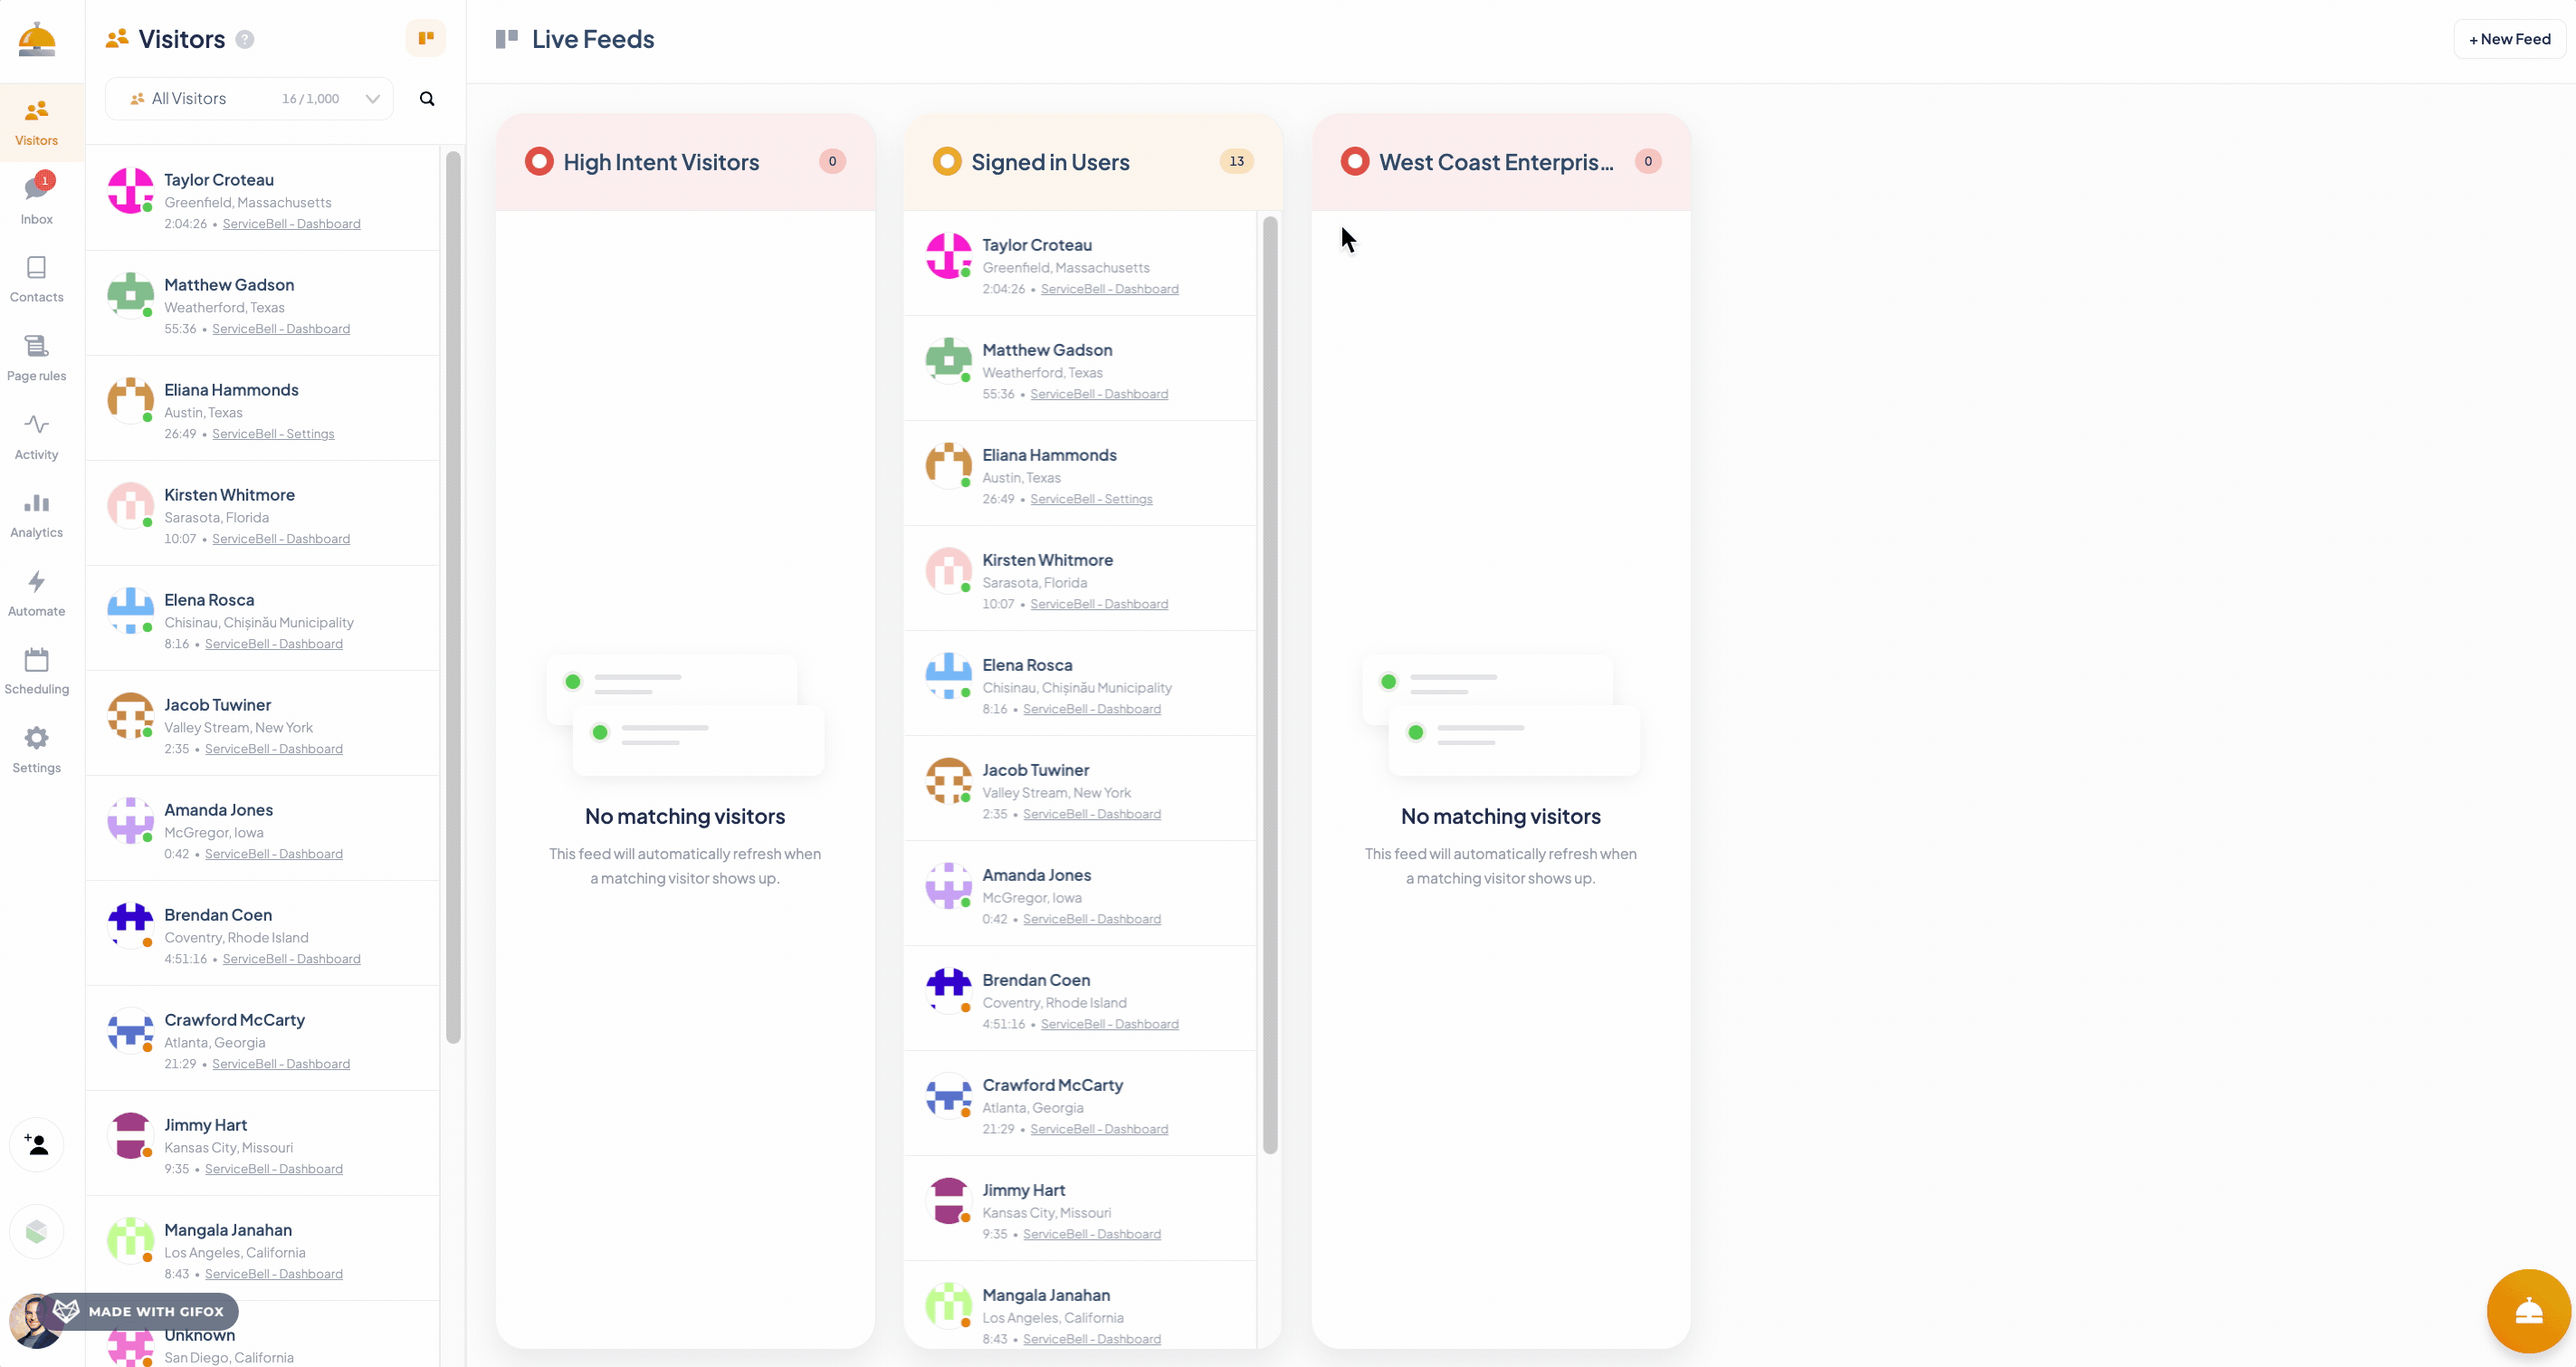Select Eliana Hammonds in Visitors list

click(263, 409)
